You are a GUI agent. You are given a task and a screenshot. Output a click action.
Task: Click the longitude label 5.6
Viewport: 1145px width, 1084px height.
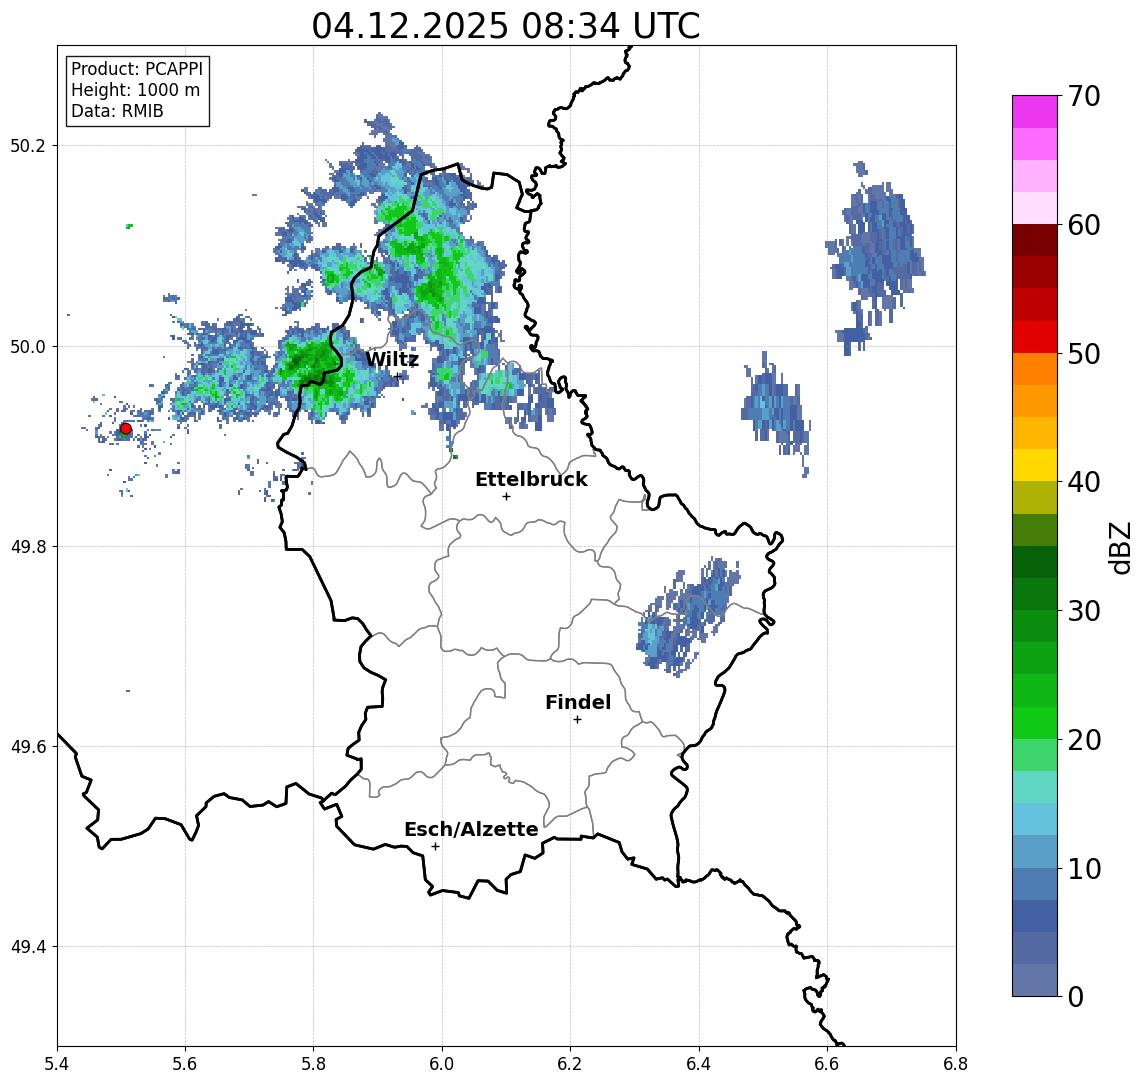pos(185,1064)
